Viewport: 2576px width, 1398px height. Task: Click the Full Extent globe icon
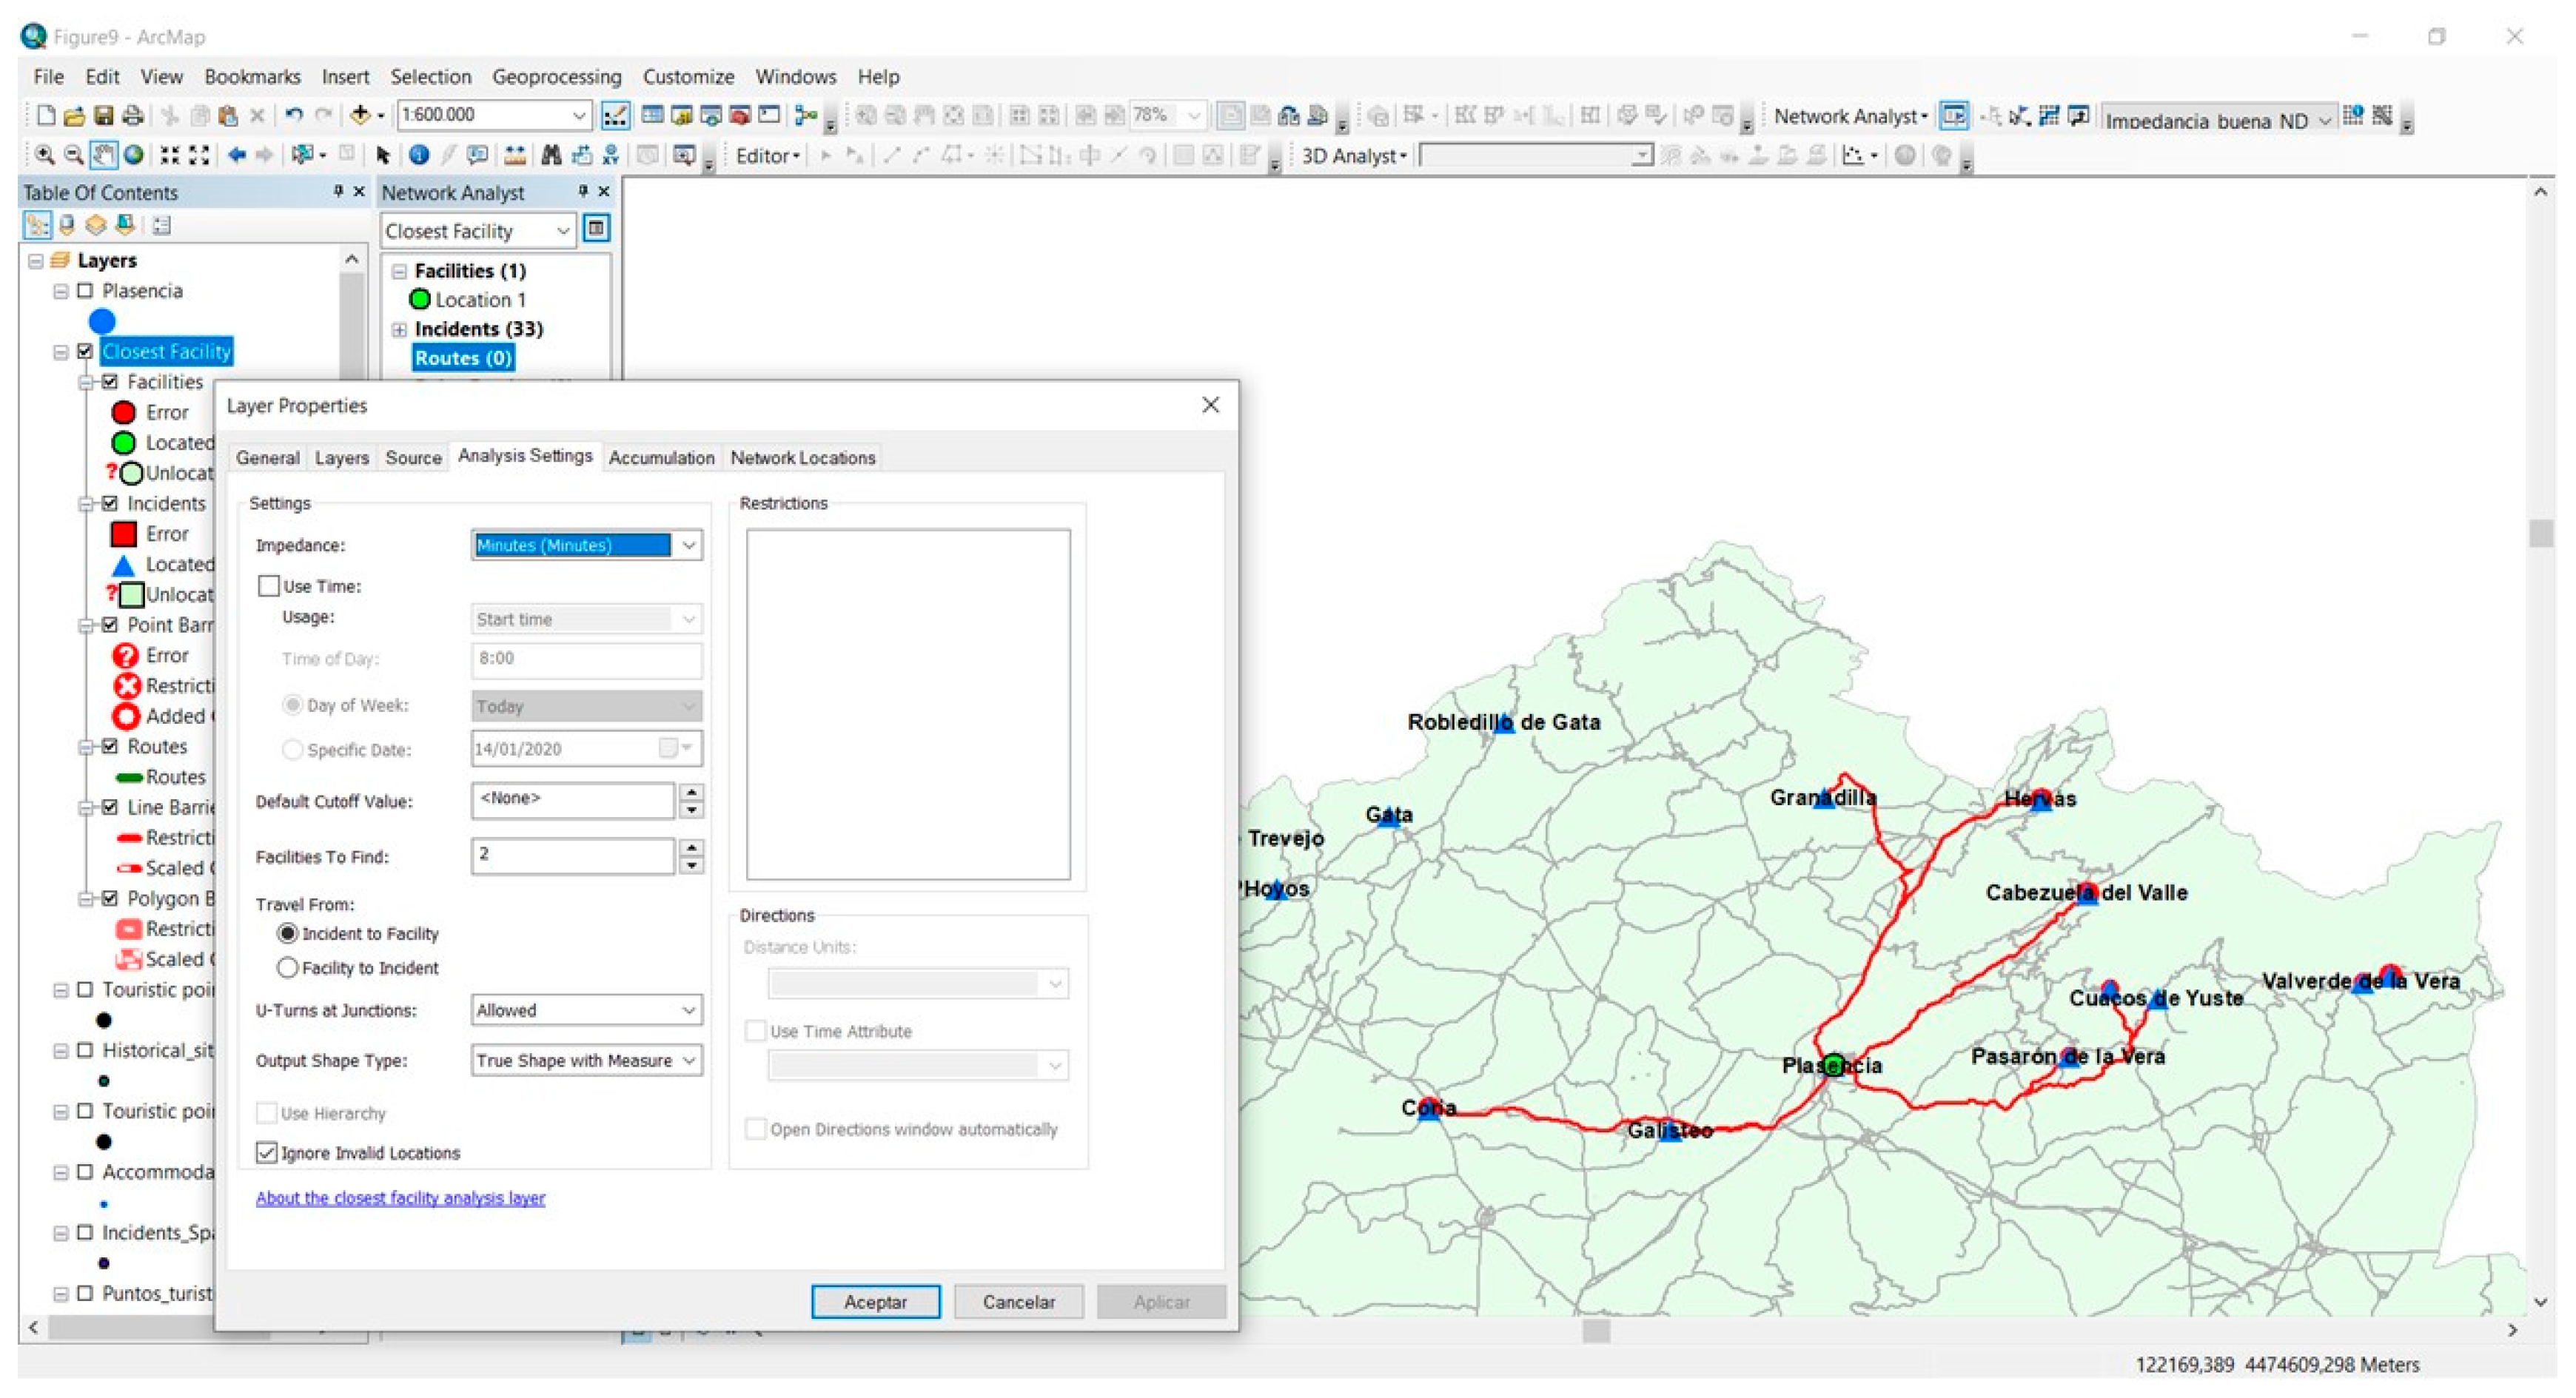(133, 155)
